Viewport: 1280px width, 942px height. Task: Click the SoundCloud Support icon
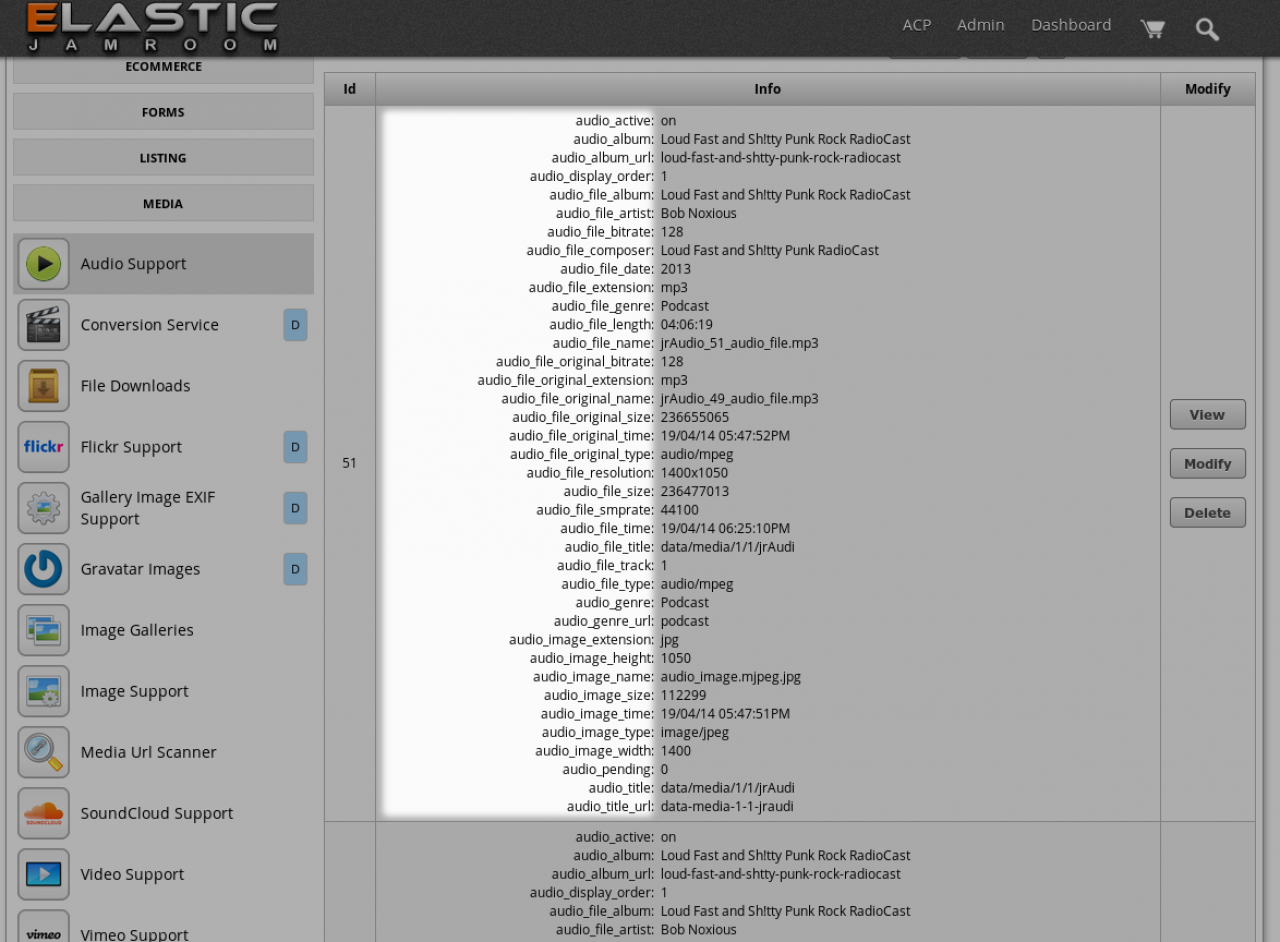[x=43, y=813]
